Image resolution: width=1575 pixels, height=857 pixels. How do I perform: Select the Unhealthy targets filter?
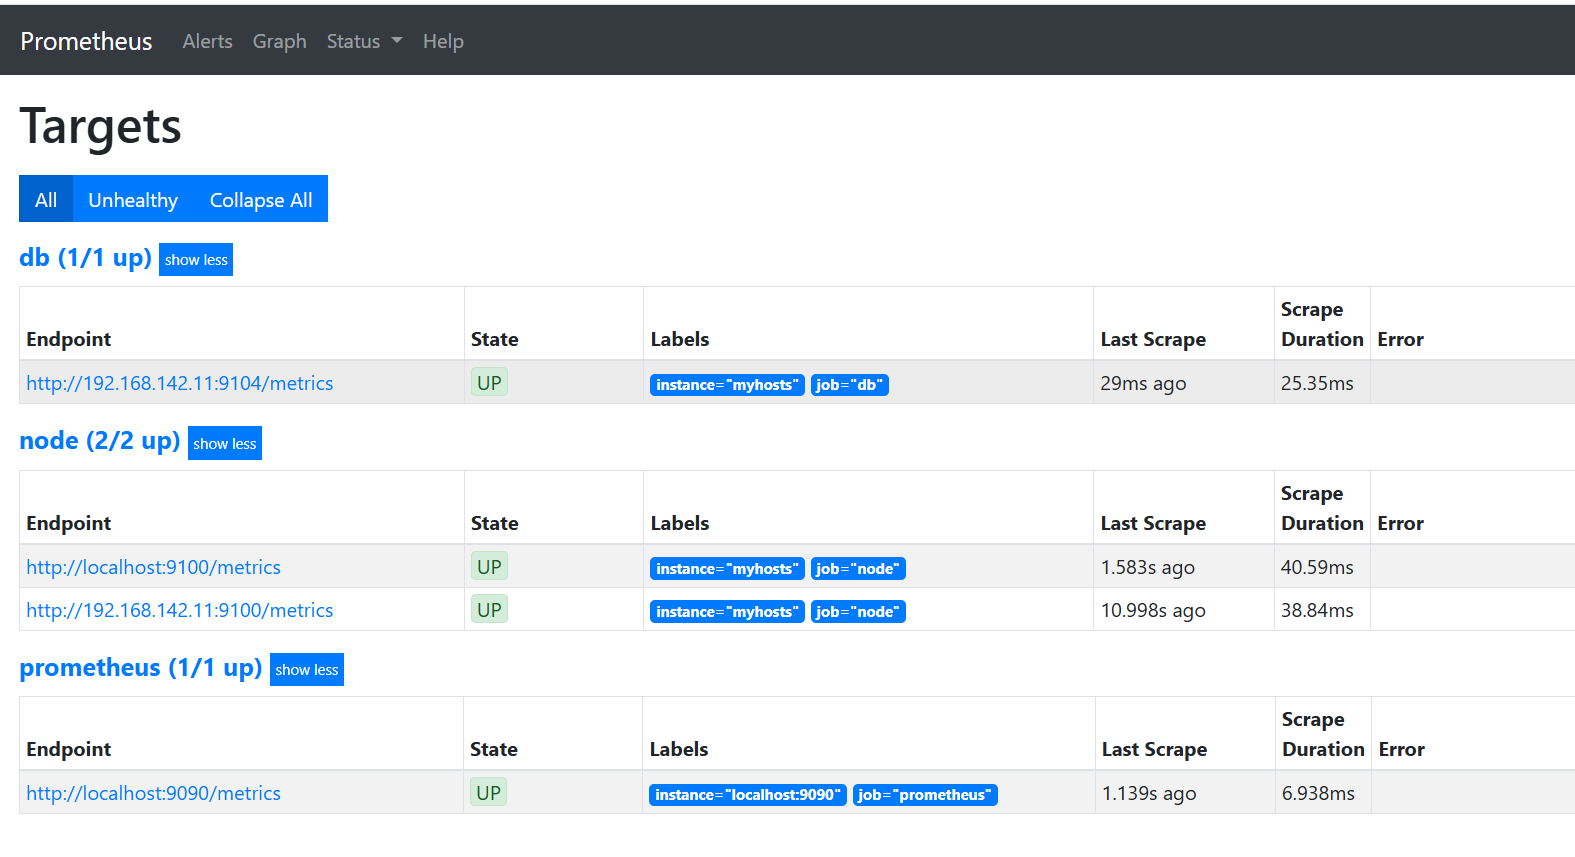[133, 199]
